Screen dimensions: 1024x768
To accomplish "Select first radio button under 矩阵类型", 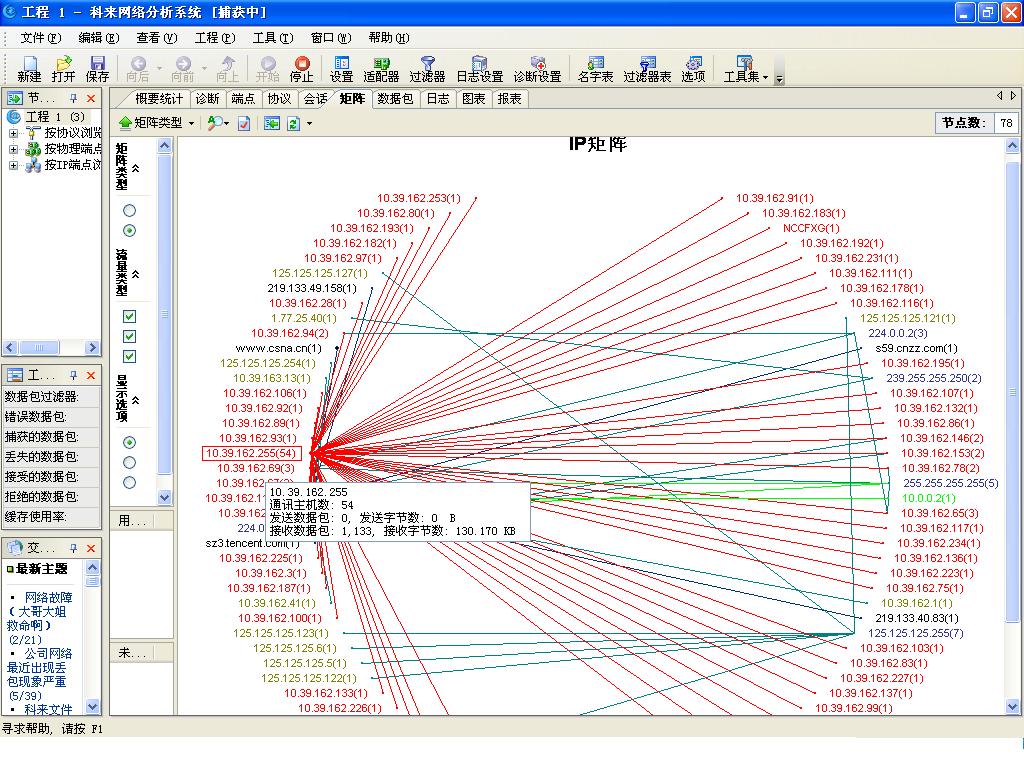I will pyautogui.click(x=129, y=211).
